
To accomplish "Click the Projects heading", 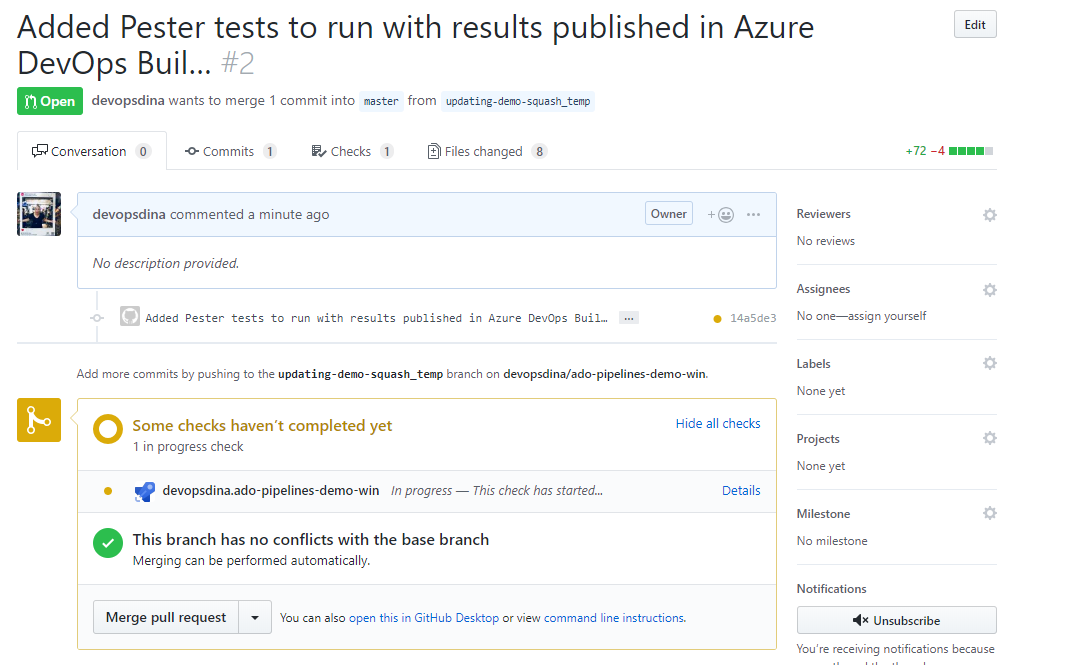I will 818,439.
